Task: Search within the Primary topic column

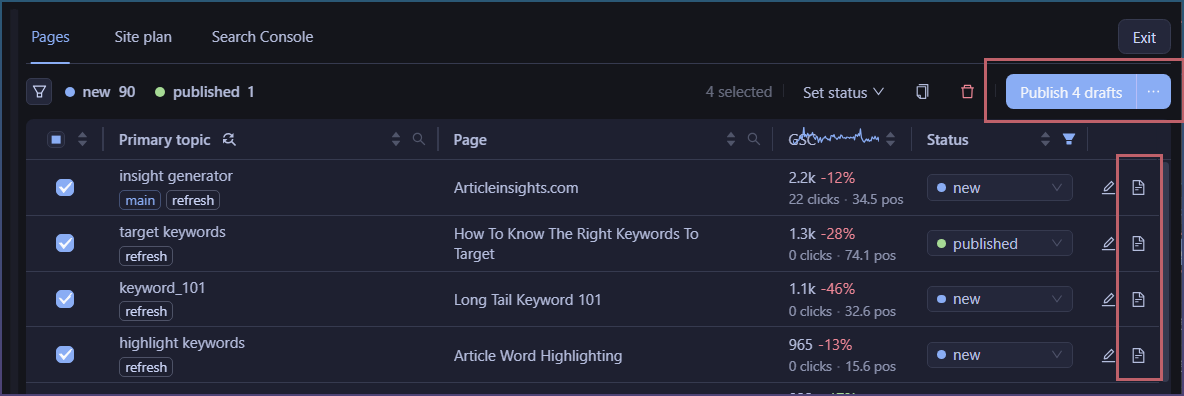Action: 419,139
